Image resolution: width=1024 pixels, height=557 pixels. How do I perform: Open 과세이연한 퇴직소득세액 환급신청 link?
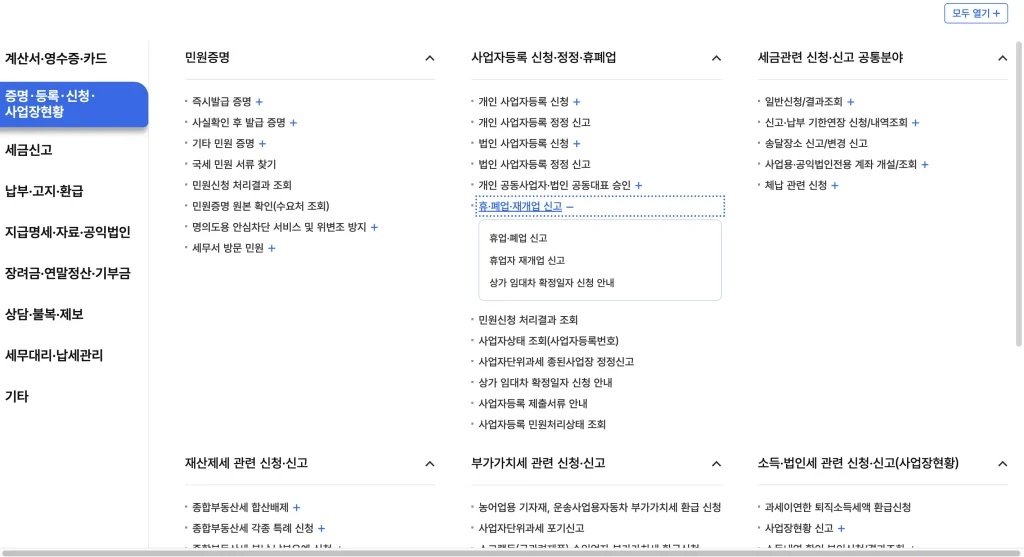tap(838, 507)
